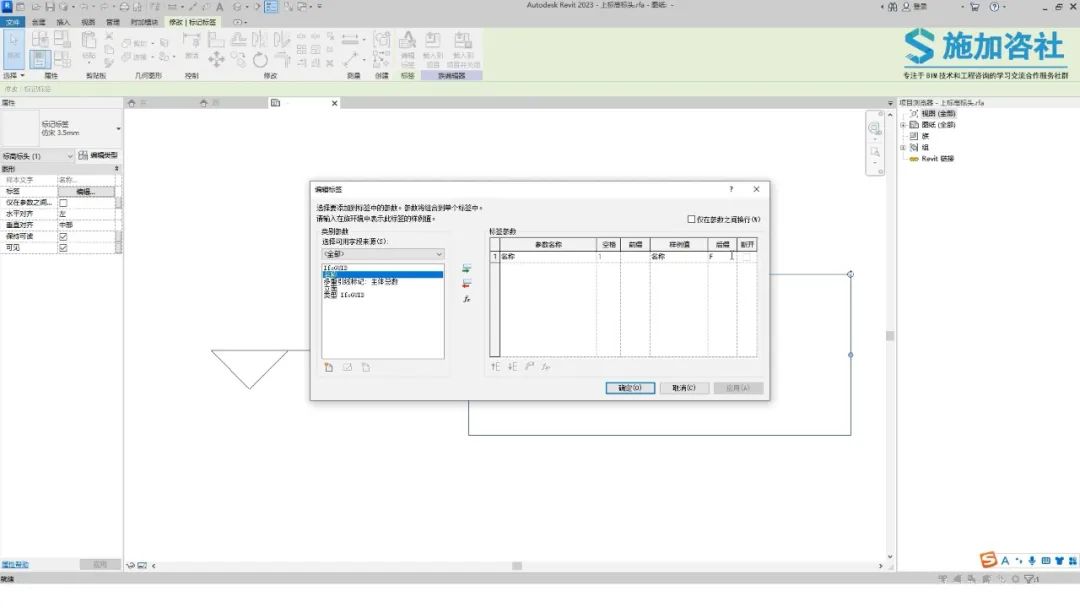Click the vertical scrollbar thumb right of canvas
1080x608 pixels.
click(x=890, y=336)
